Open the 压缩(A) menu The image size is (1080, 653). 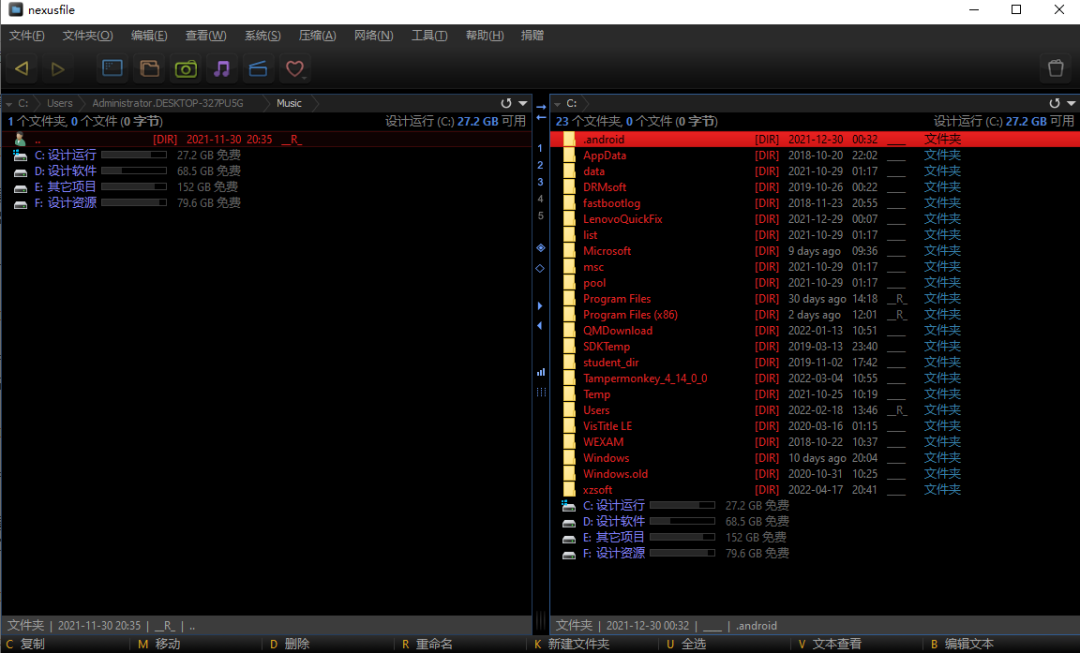coord(317,35)
